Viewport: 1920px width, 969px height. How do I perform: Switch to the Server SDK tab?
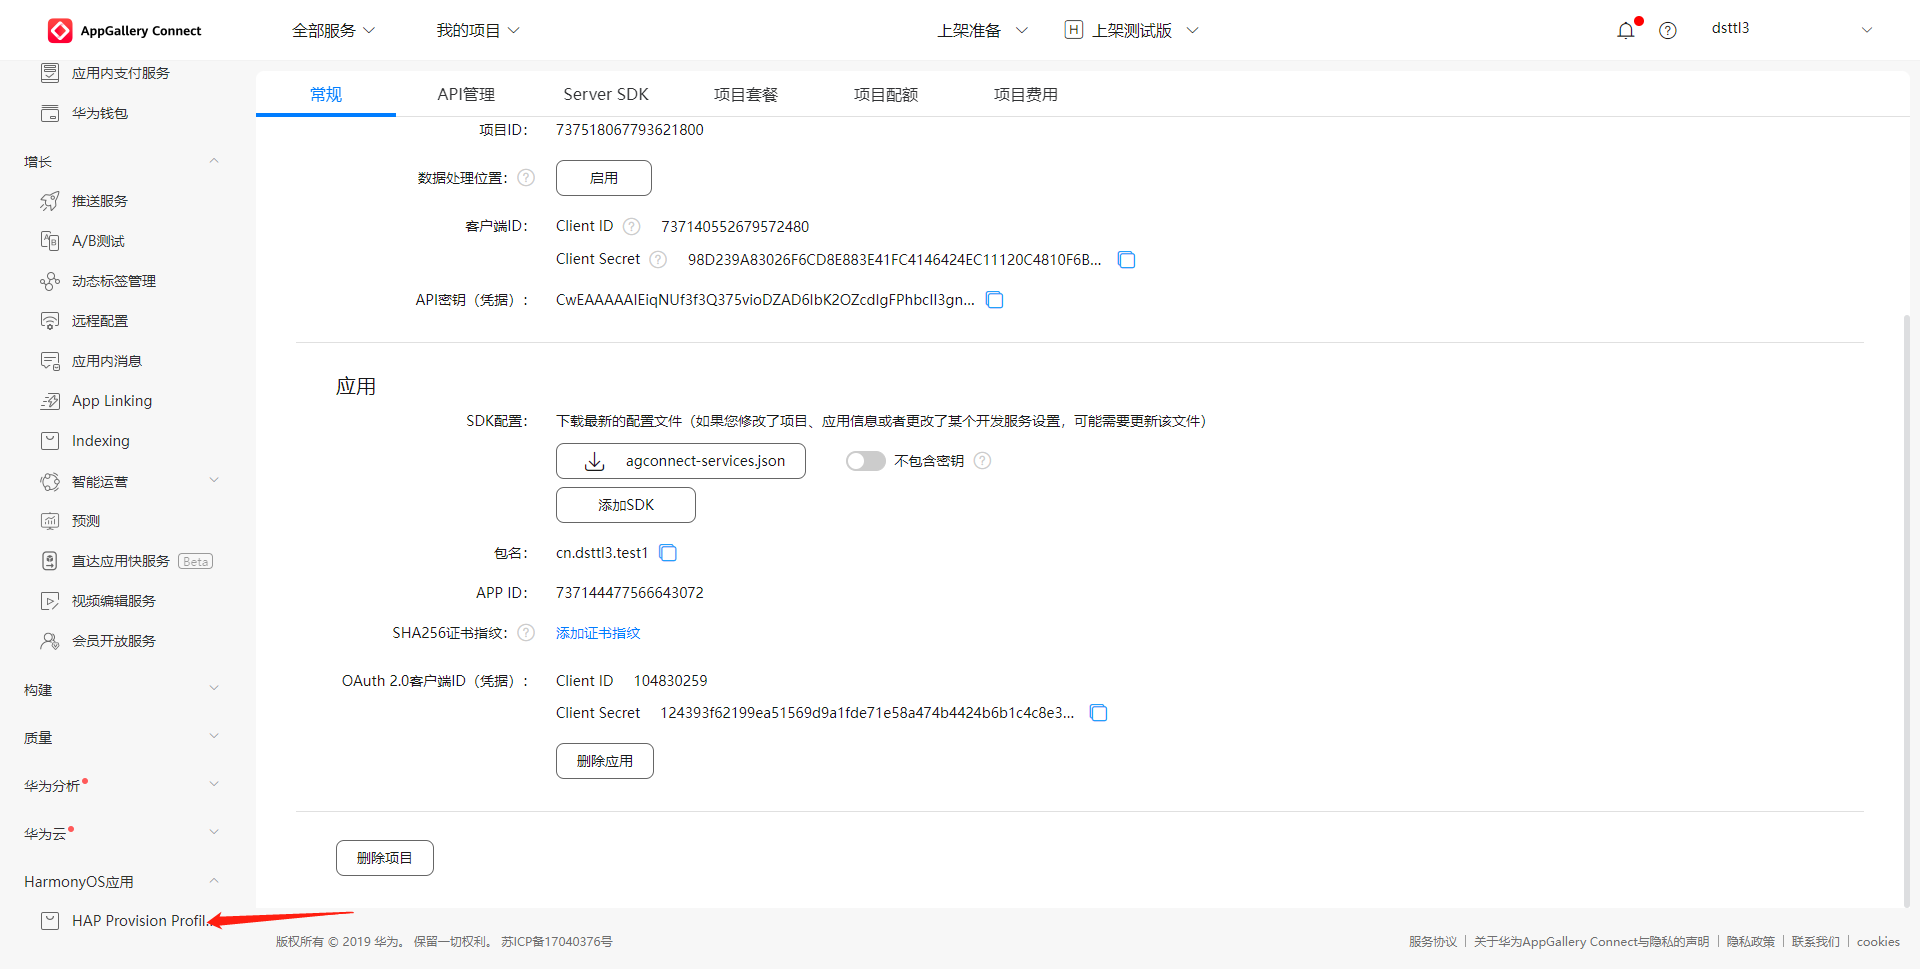(606, 94)
